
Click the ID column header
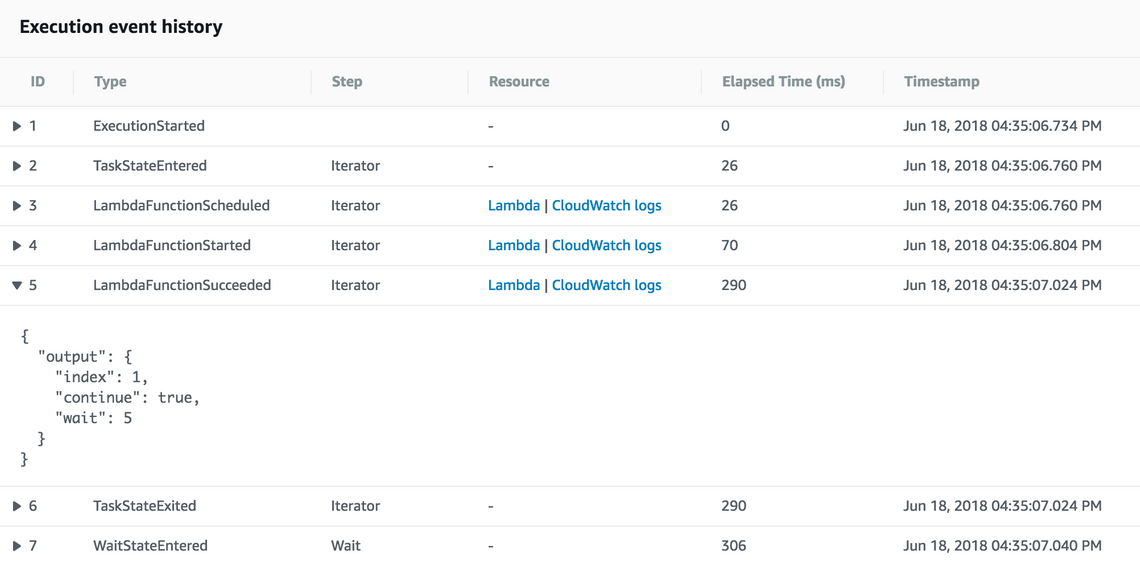[x=38, y=82]
